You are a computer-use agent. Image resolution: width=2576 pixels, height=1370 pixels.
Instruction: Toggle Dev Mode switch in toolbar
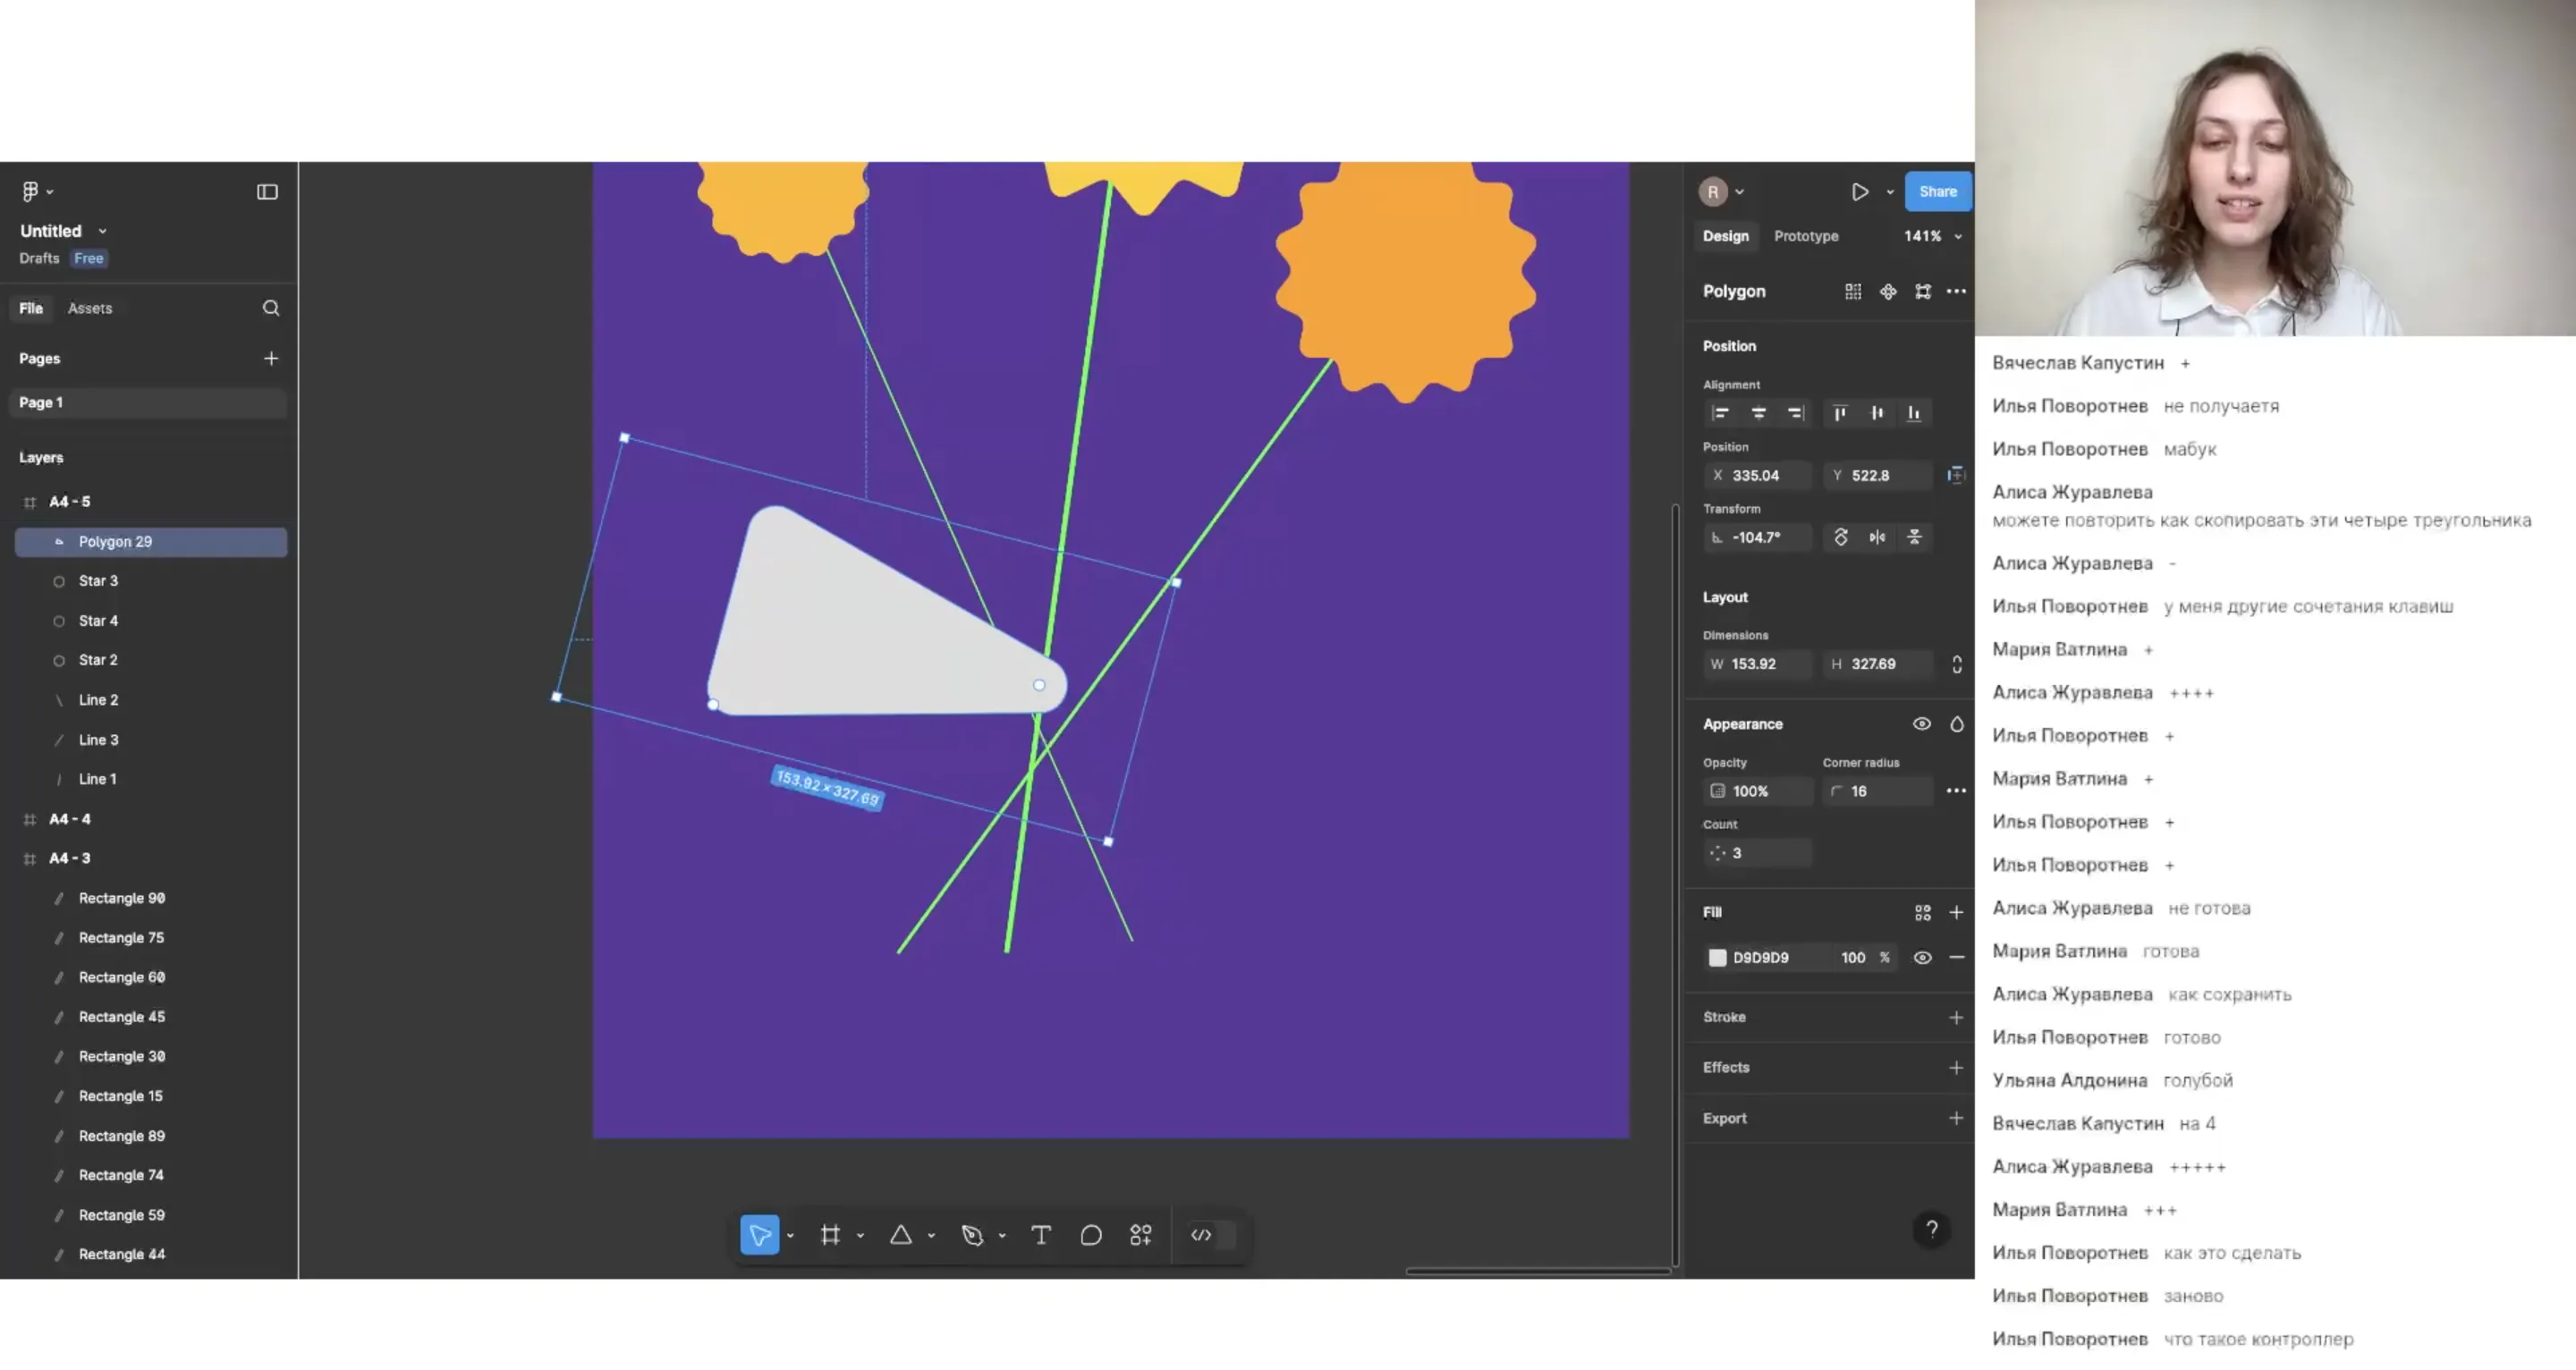coord(1212,1235)
